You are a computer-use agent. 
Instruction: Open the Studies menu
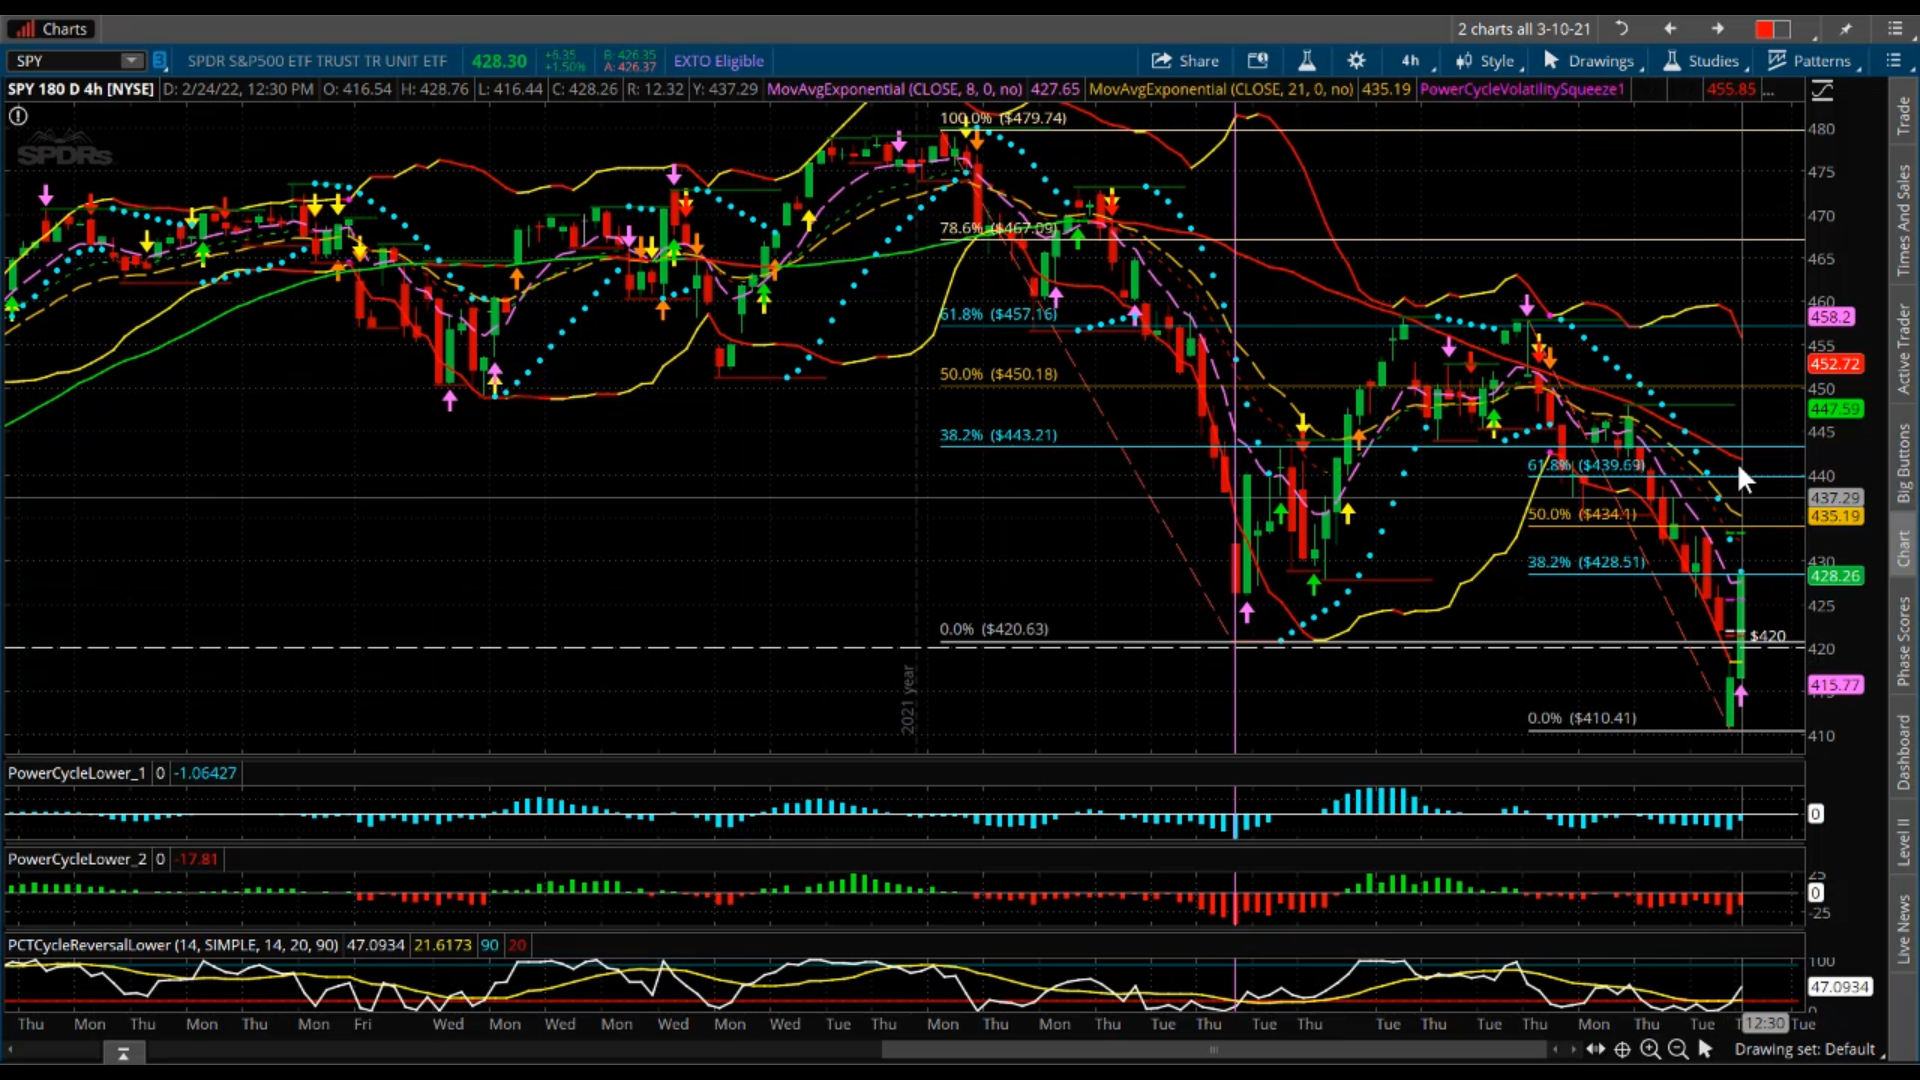pyautogui.click(x=1705, y=61)
